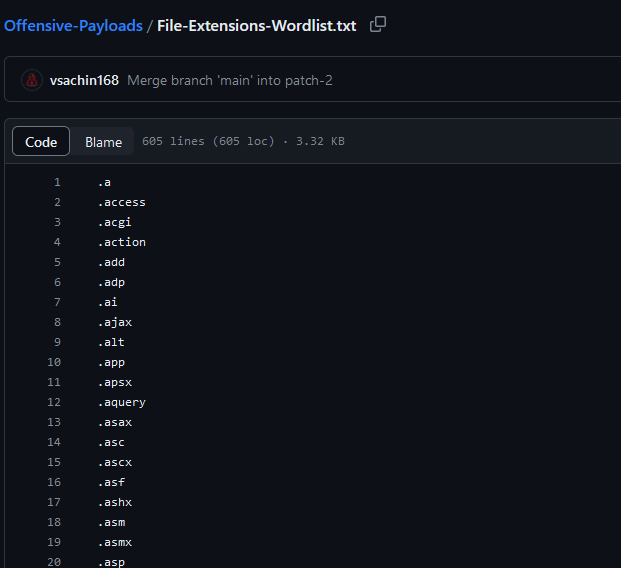Image resolution: width=621 pixels, height=568 pixels.
Task: Click the '605 lines (605 loc) · 3.32 KB' info
Action: point(243,141)
